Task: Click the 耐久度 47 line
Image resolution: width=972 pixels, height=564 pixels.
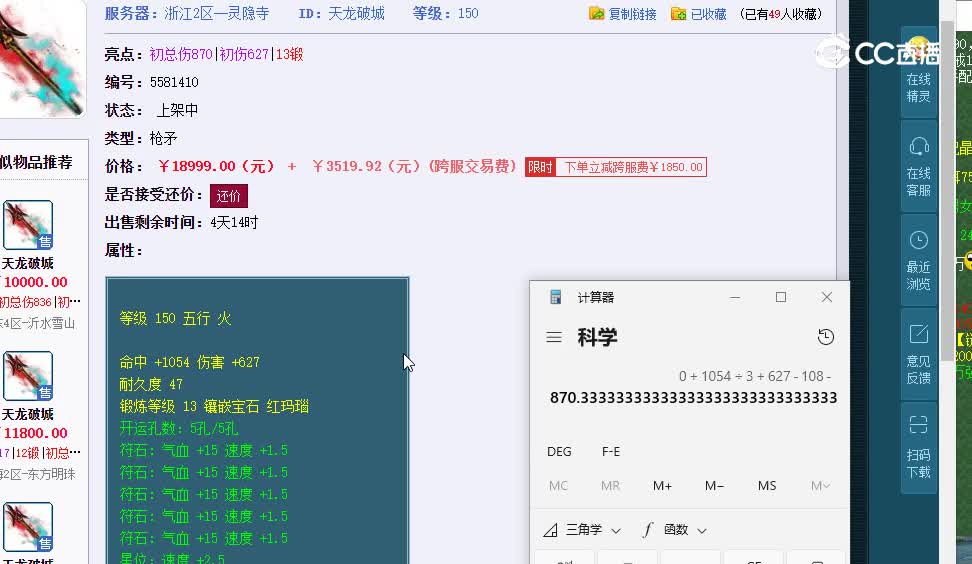Action: tap(151, 384)
